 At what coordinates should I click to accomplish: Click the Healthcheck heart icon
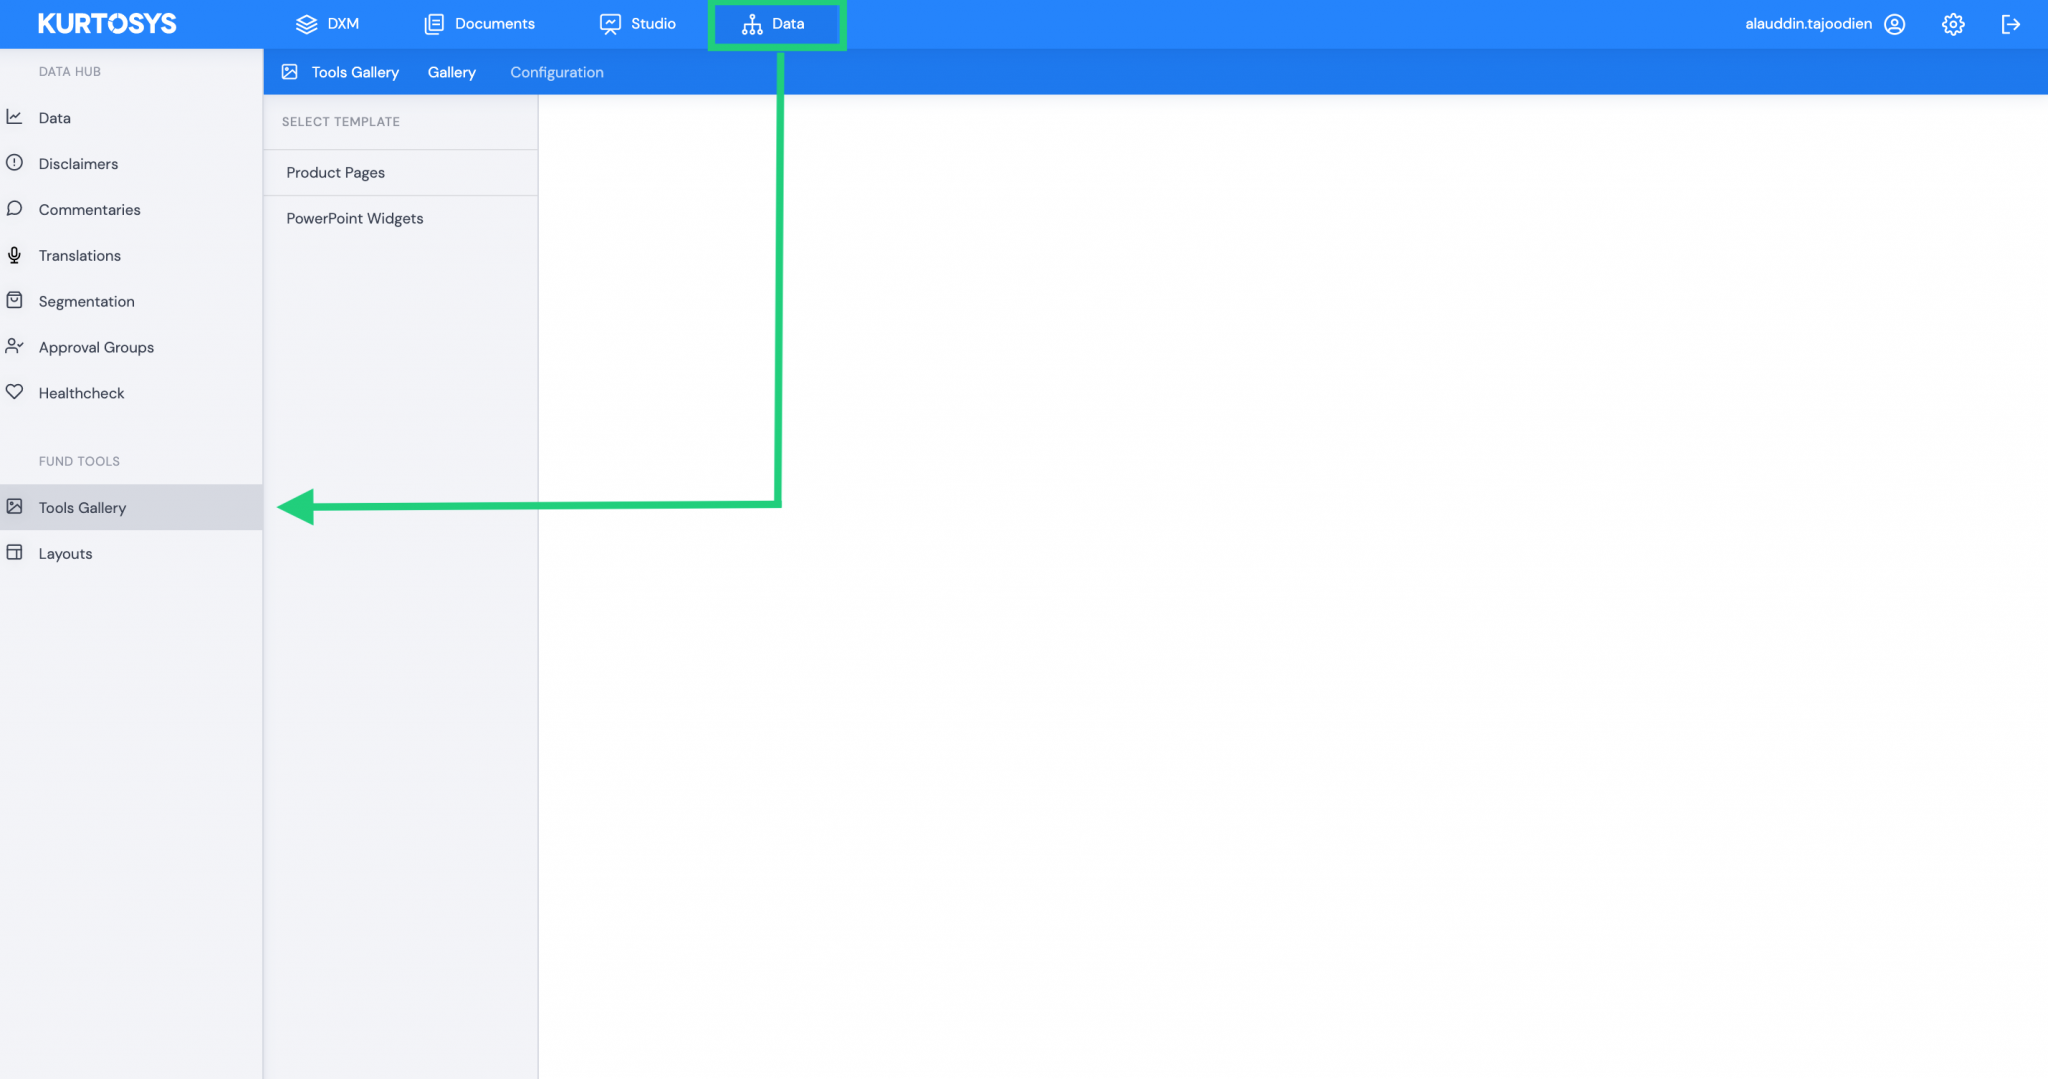coord(15,392)
